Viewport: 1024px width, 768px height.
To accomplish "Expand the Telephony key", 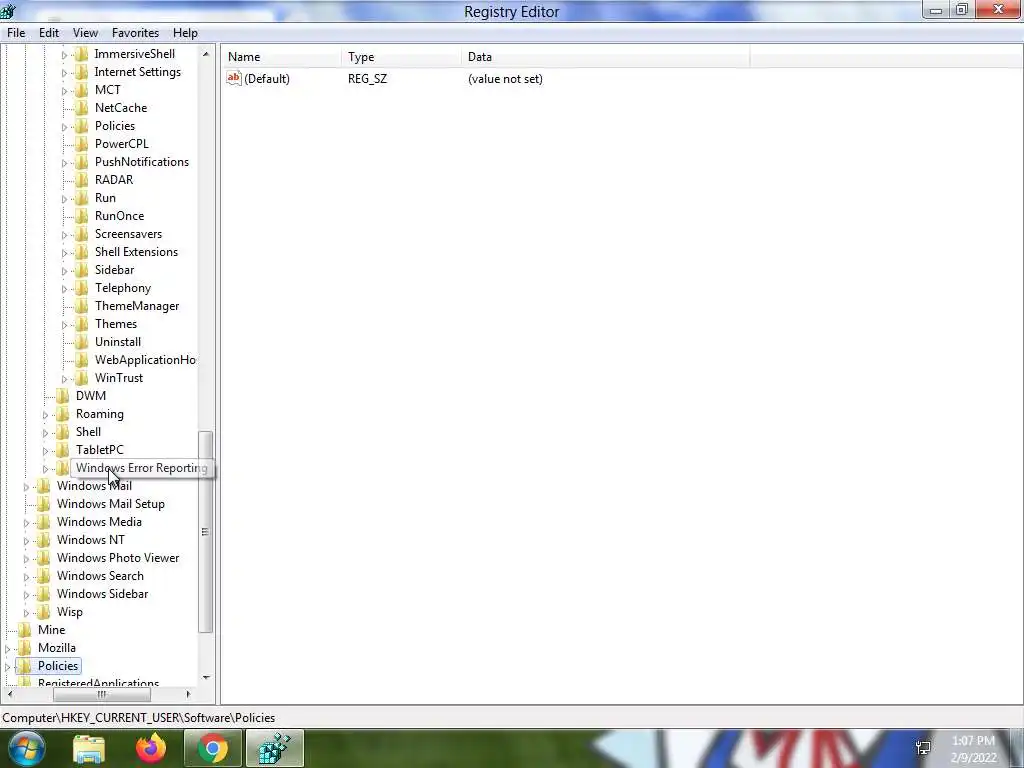I will point(64,289).
